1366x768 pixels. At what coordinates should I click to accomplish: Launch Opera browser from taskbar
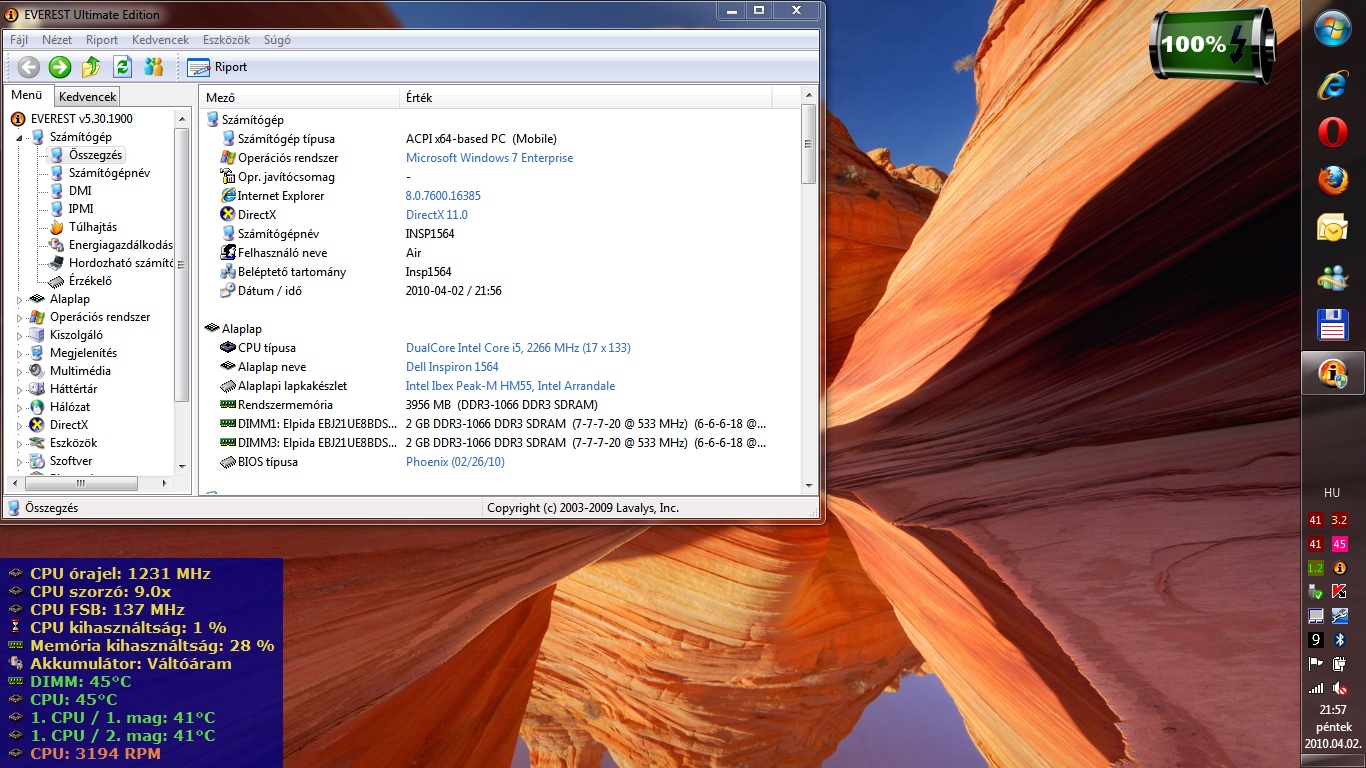click(x=1333, y=132)
